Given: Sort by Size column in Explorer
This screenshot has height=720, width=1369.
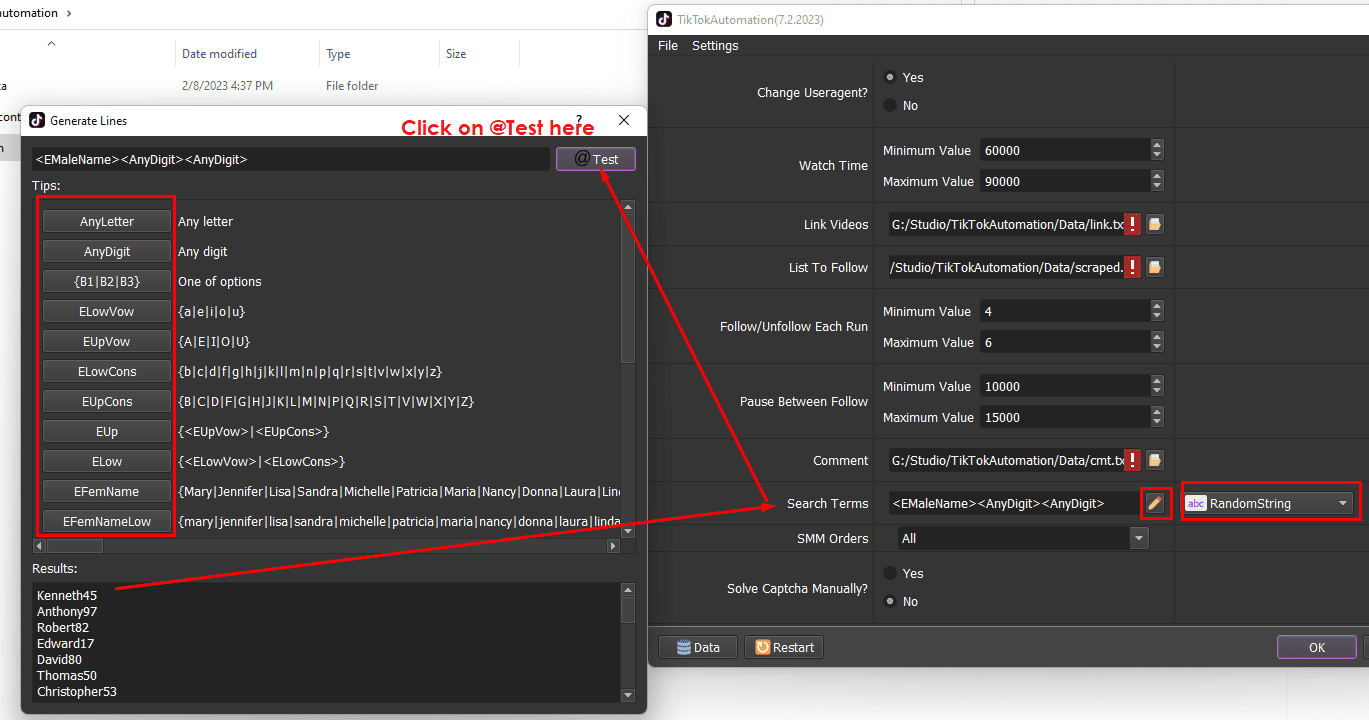Looking at the screenshot, I should (456, 54).
